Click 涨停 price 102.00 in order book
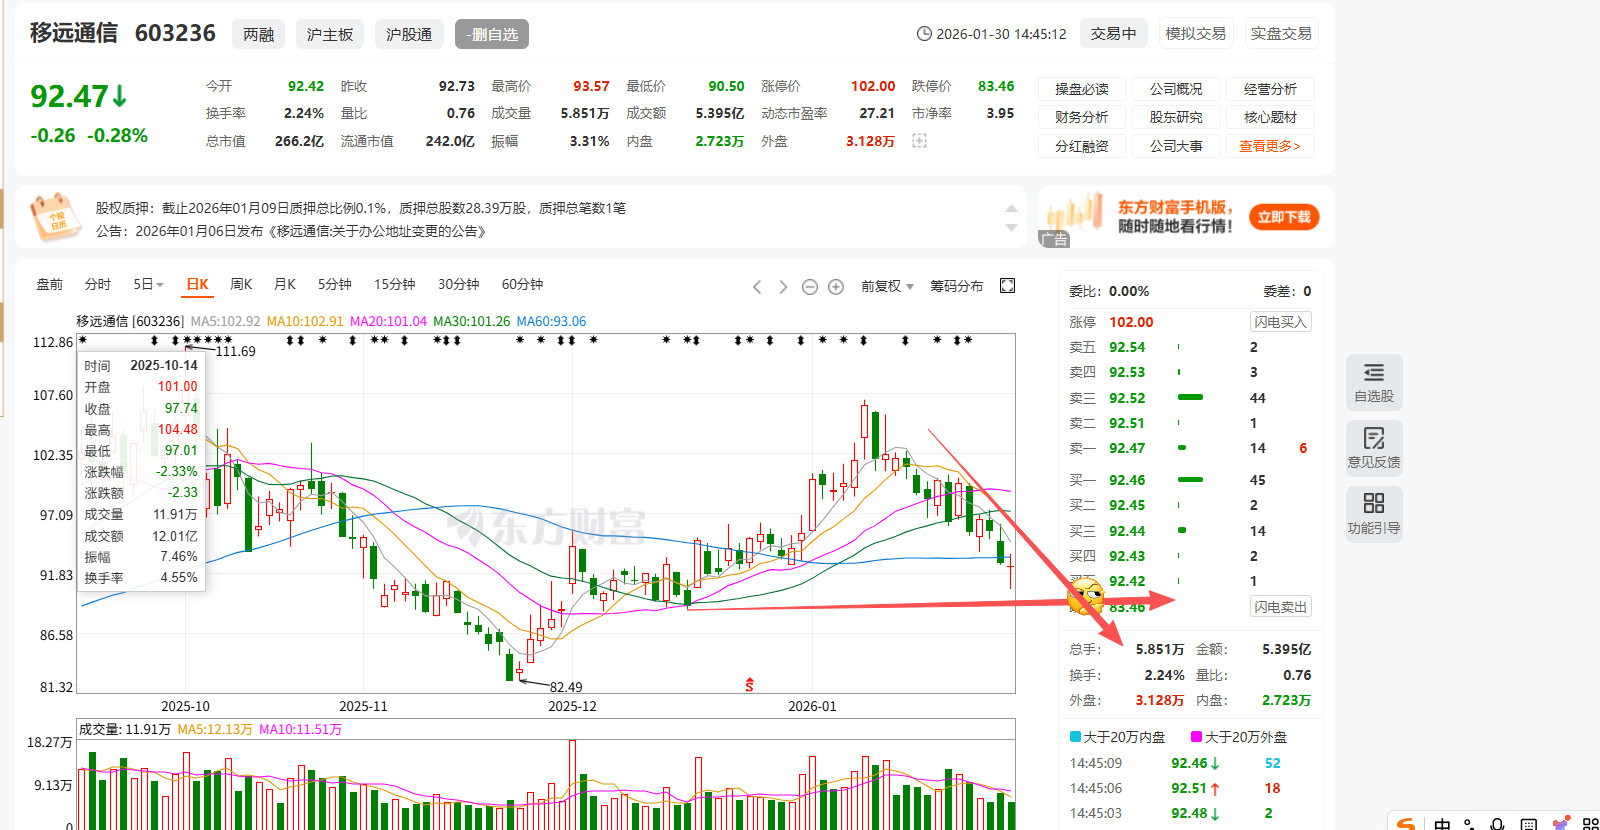This screenshot has width=1600, height=830. click(1131, 322)
